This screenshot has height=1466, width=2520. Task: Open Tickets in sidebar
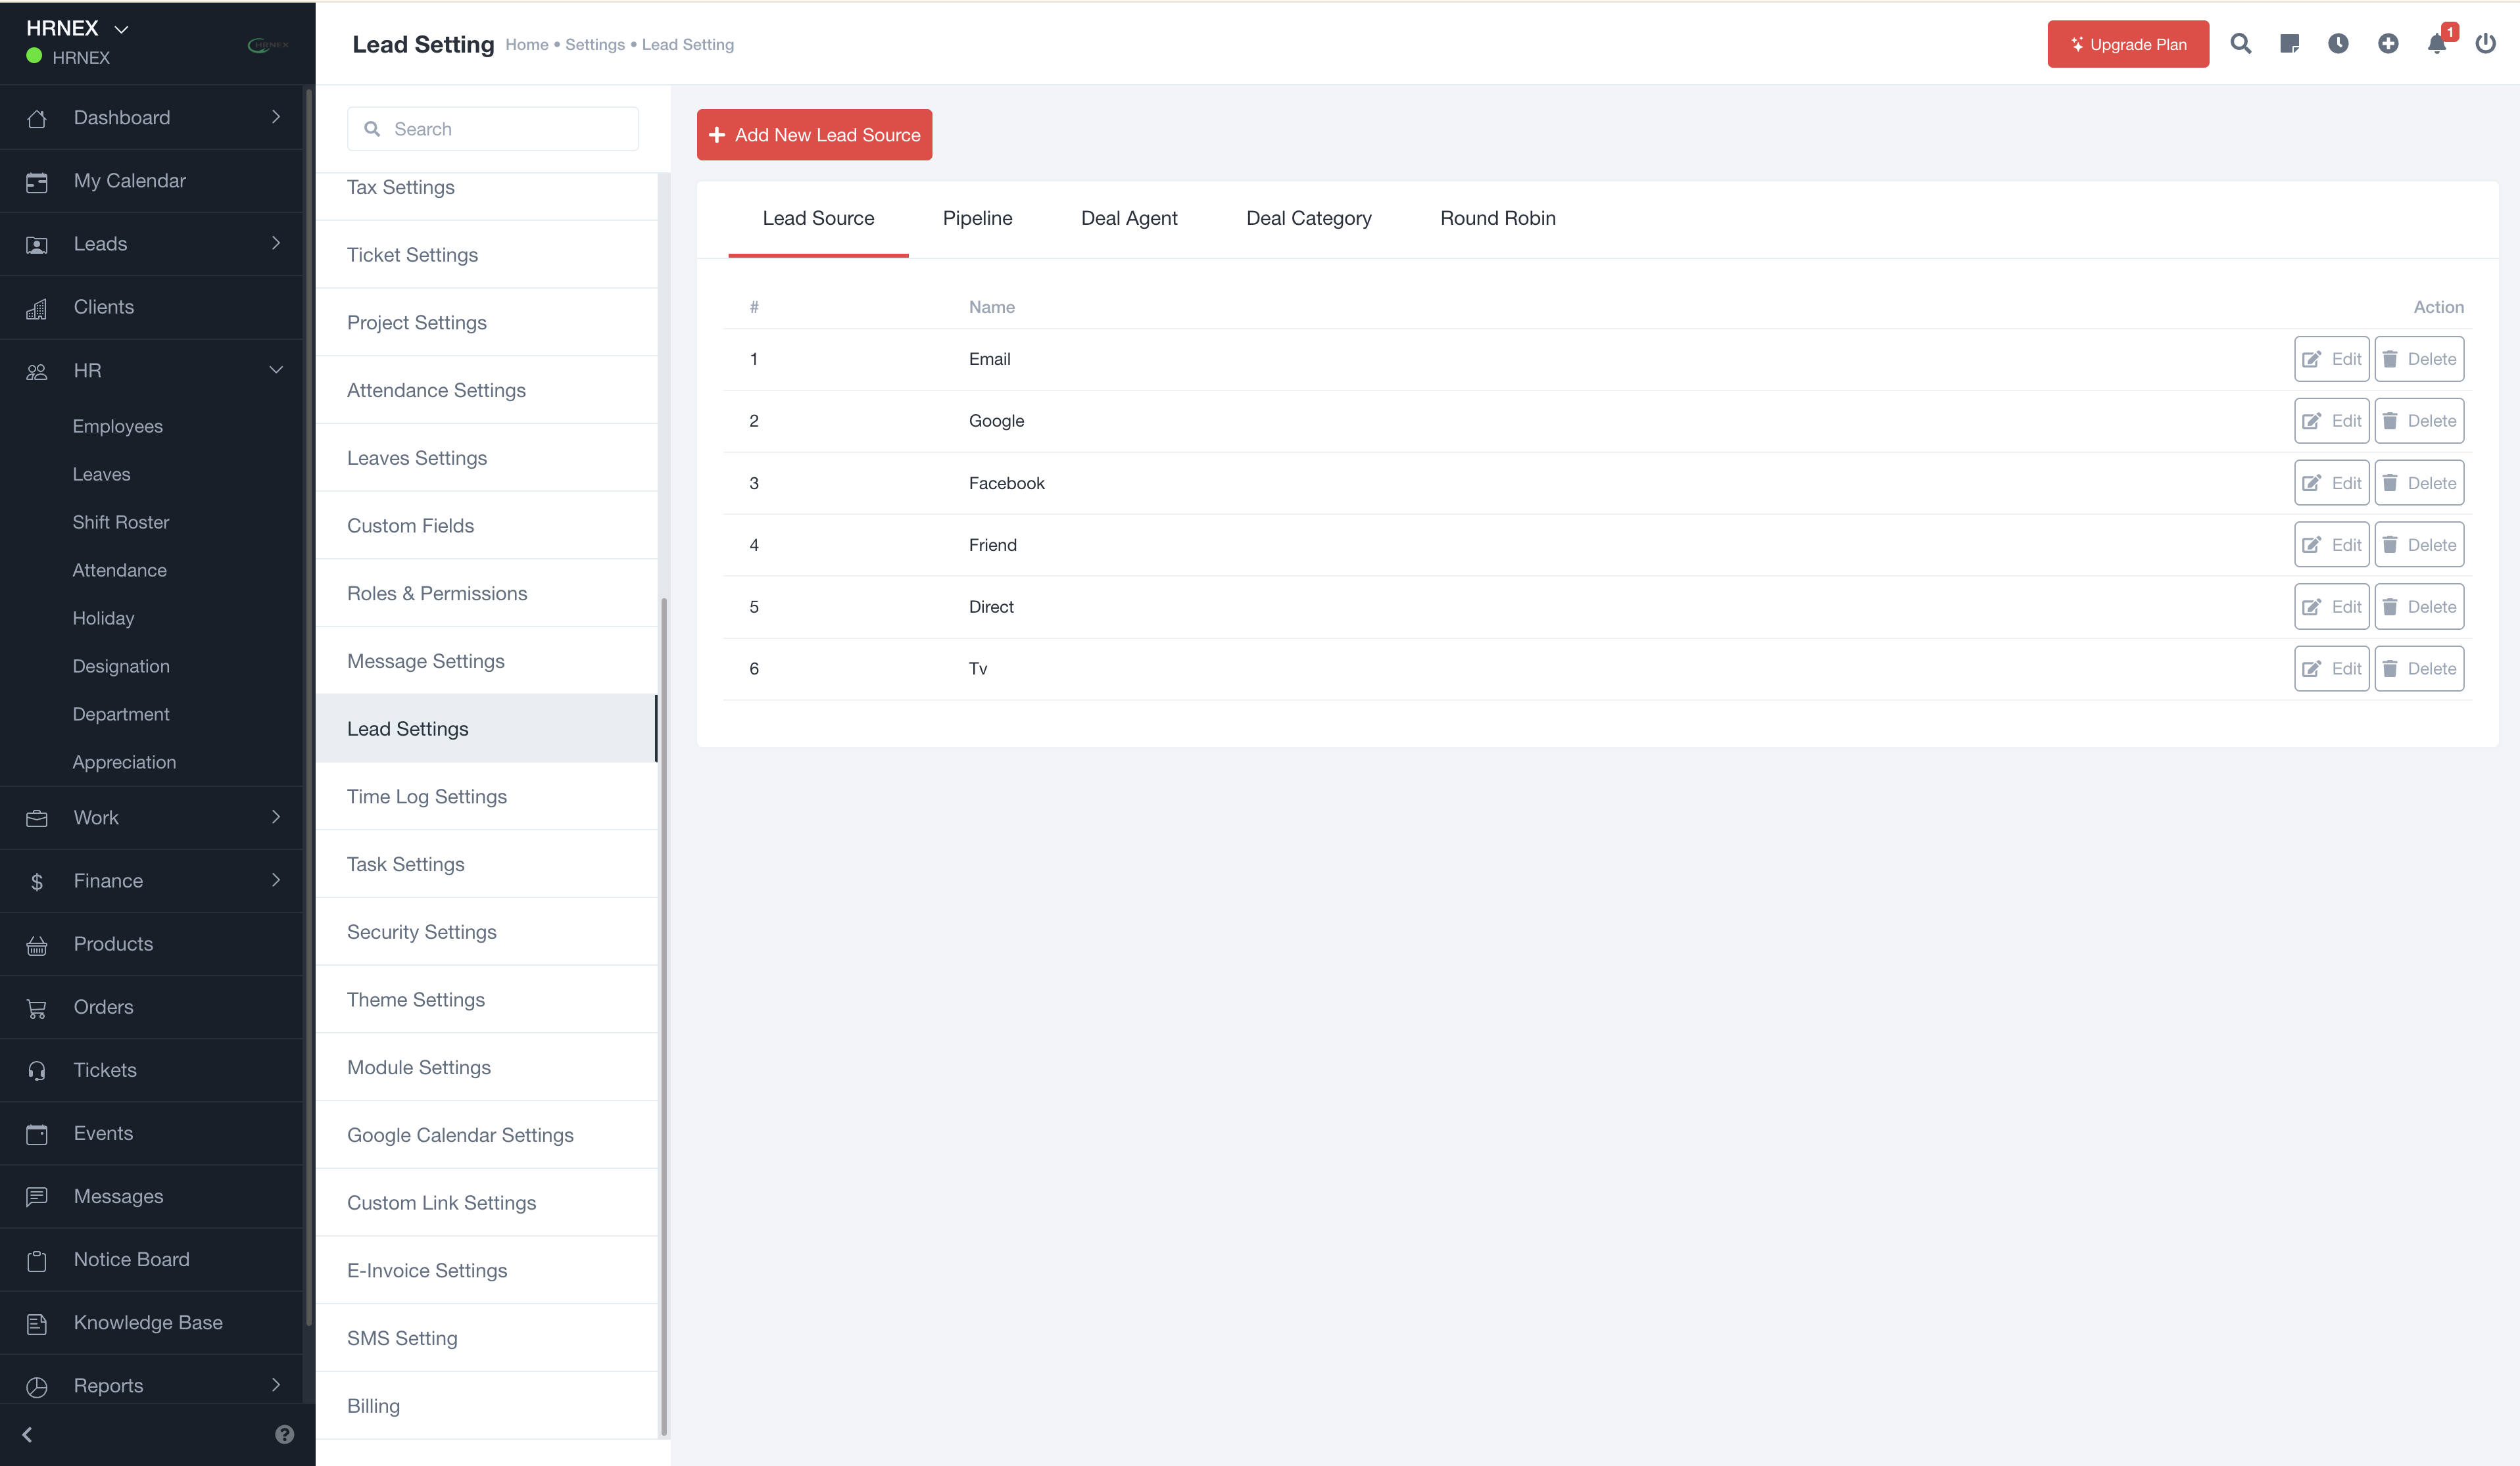point(151,1070)
